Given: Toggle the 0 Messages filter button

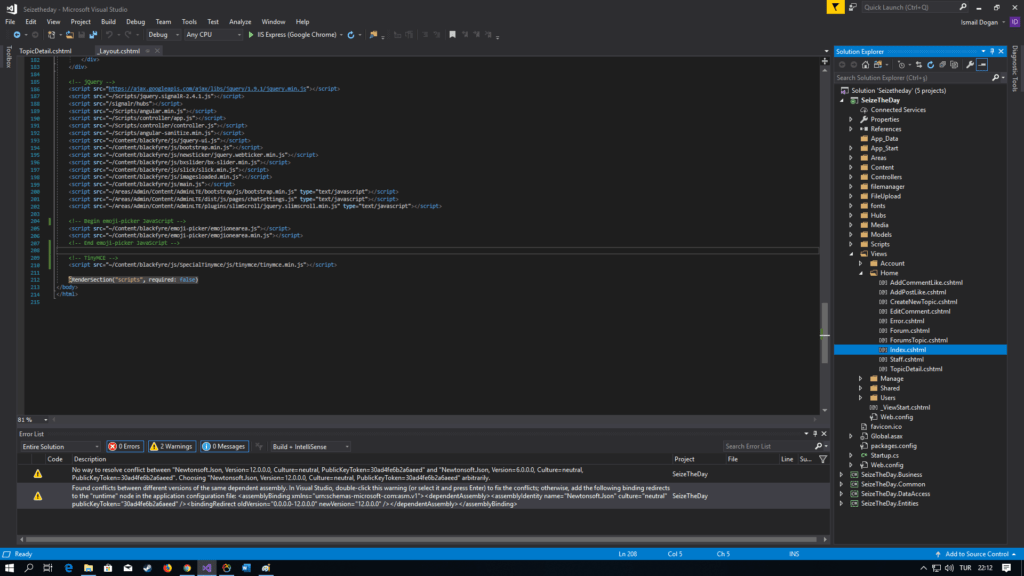Looking at the screenshot, I should click(x=224, y=447).
